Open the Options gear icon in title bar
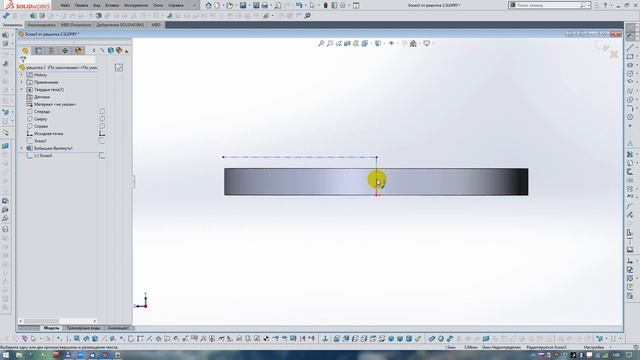This screenshot has height=360, width=640. (x=343, y=5)
